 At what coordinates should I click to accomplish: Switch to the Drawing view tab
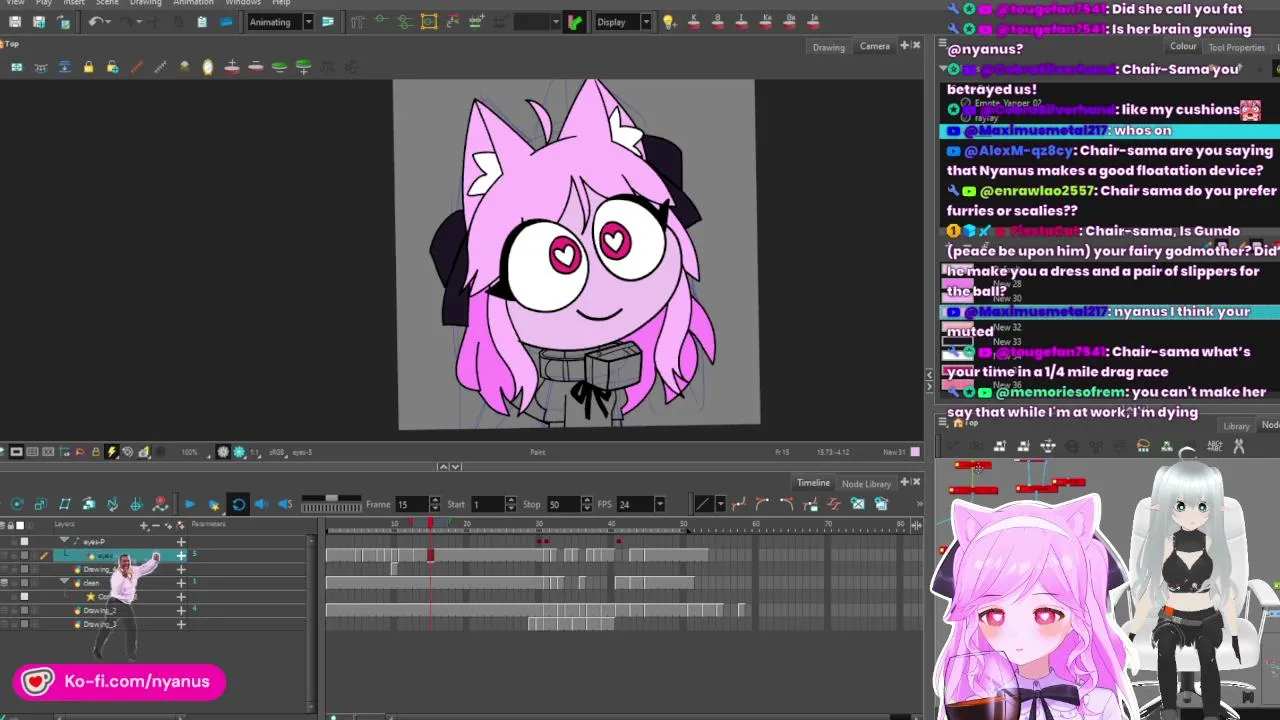pyautogui.click(x=828, y=47)
